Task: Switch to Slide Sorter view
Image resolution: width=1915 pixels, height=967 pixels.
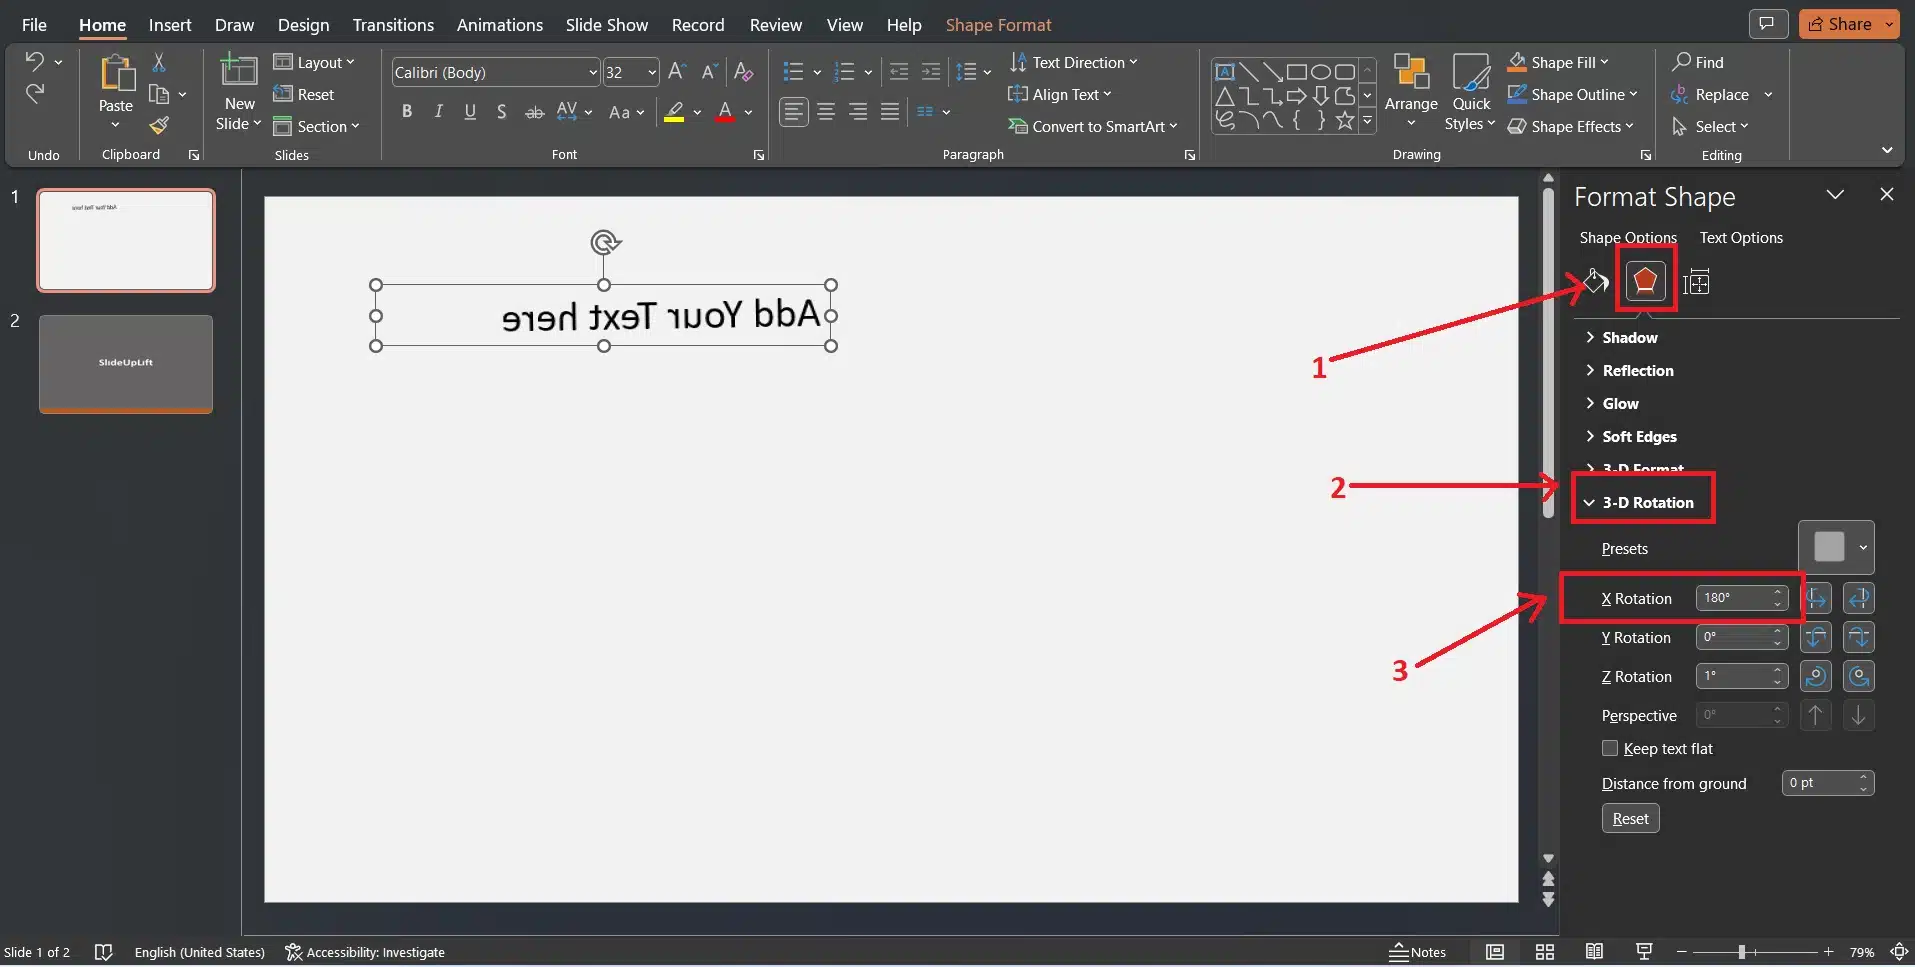Action: coord(1544,952)
